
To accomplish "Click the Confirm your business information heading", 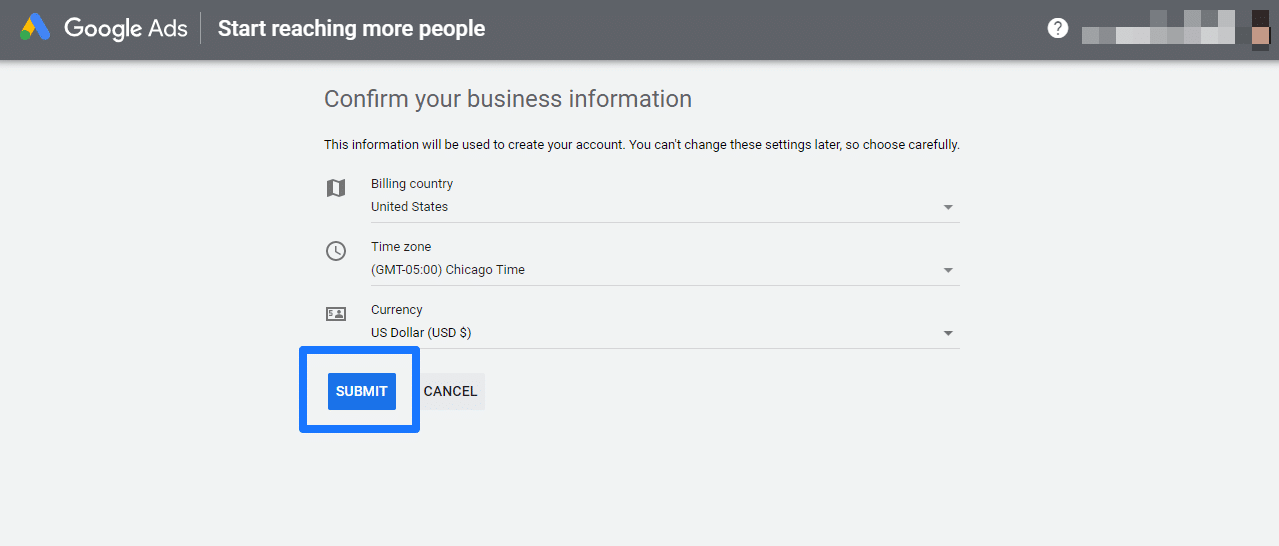I will [x=507, y=99].
